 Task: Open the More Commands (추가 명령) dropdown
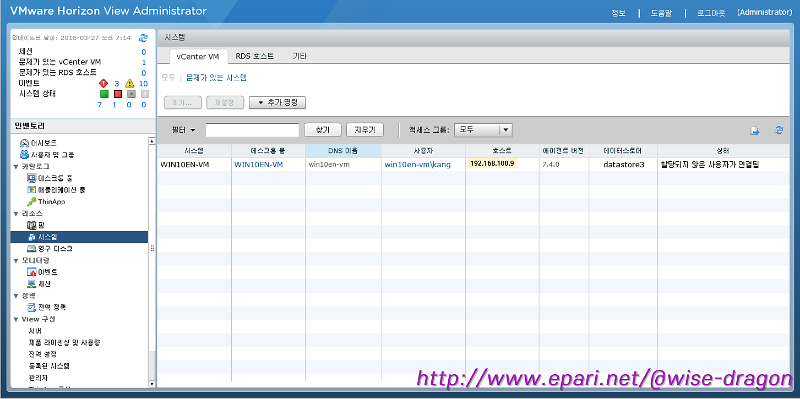[x=278, y=103]
